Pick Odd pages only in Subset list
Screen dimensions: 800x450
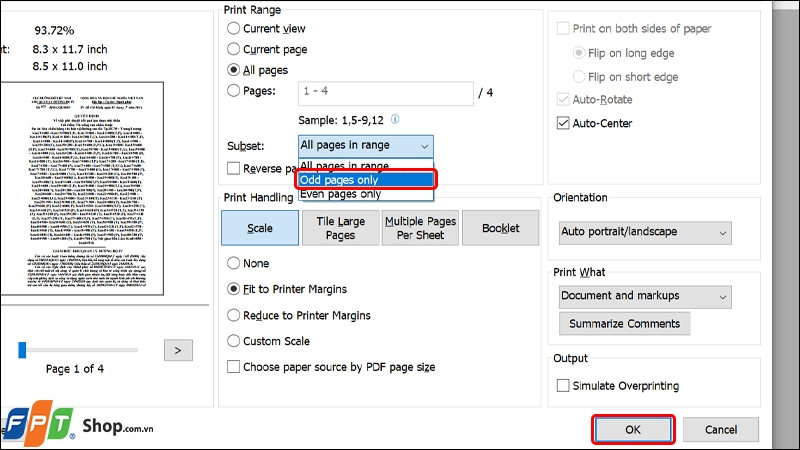[x=366, y=180]
